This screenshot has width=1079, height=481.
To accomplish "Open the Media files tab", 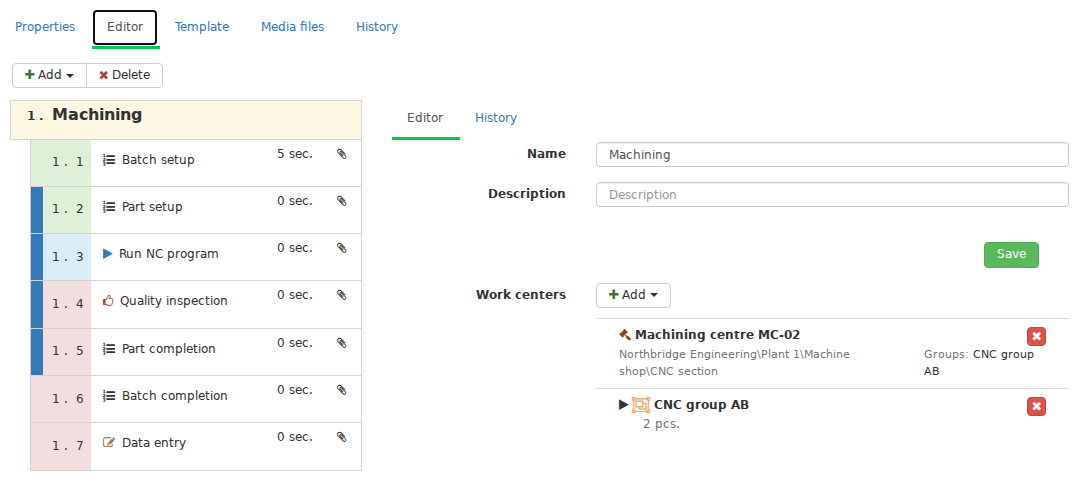I will point(292,27).
